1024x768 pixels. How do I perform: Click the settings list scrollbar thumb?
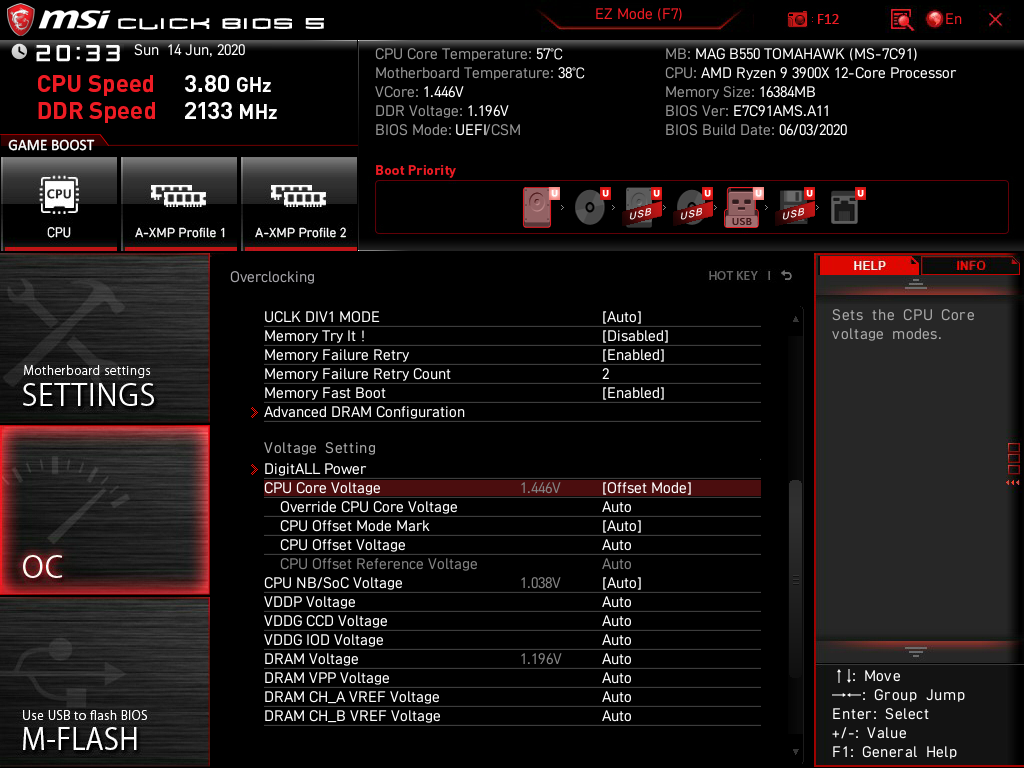795,579
